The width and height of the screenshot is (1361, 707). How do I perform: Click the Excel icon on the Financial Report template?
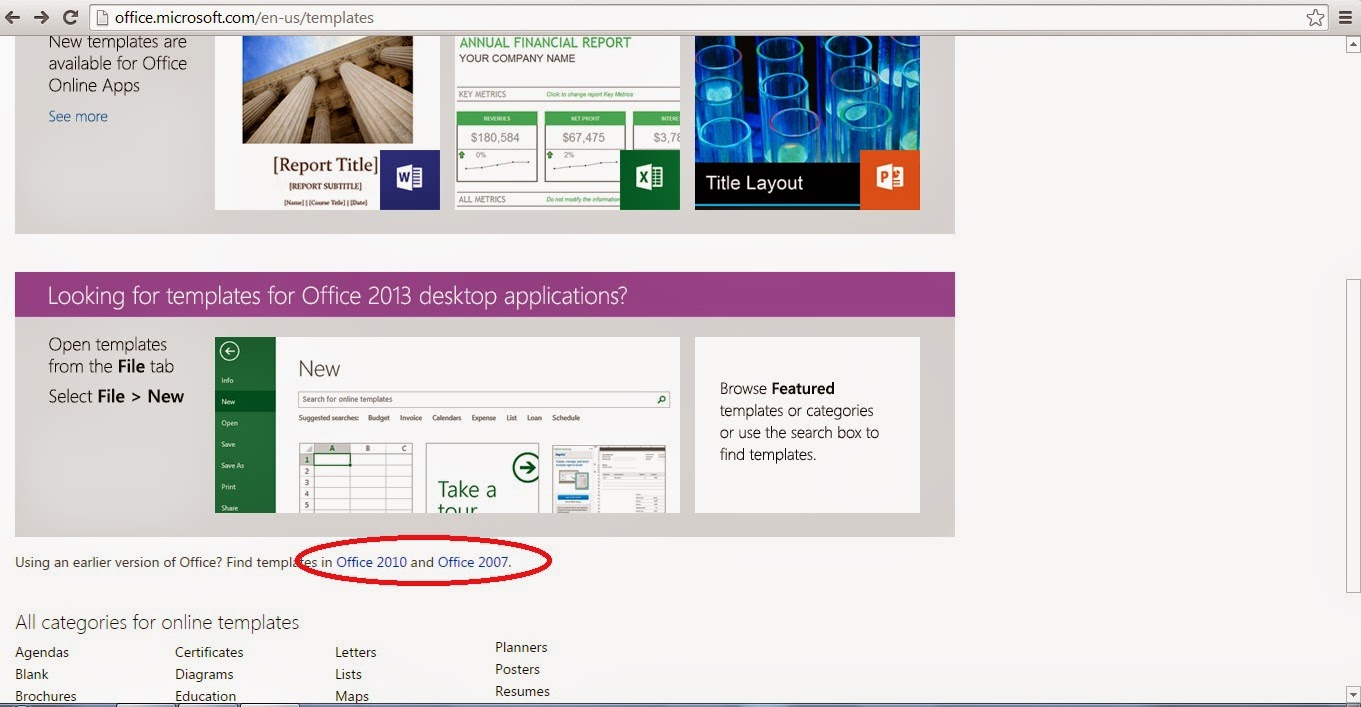pyautogui.click(x=649, y=179)
